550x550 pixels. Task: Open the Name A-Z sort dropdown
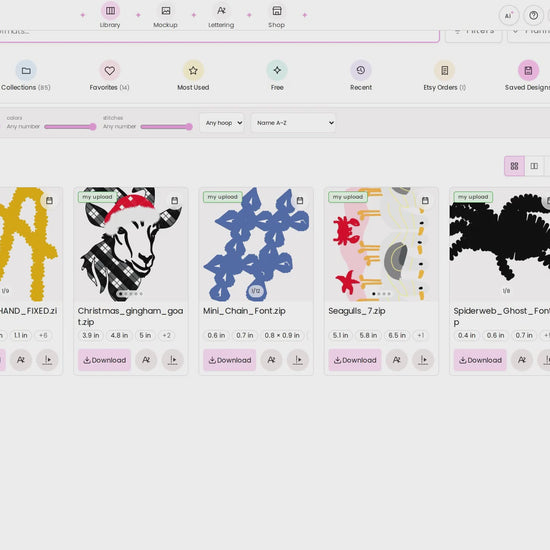click(x=293, y=123)
